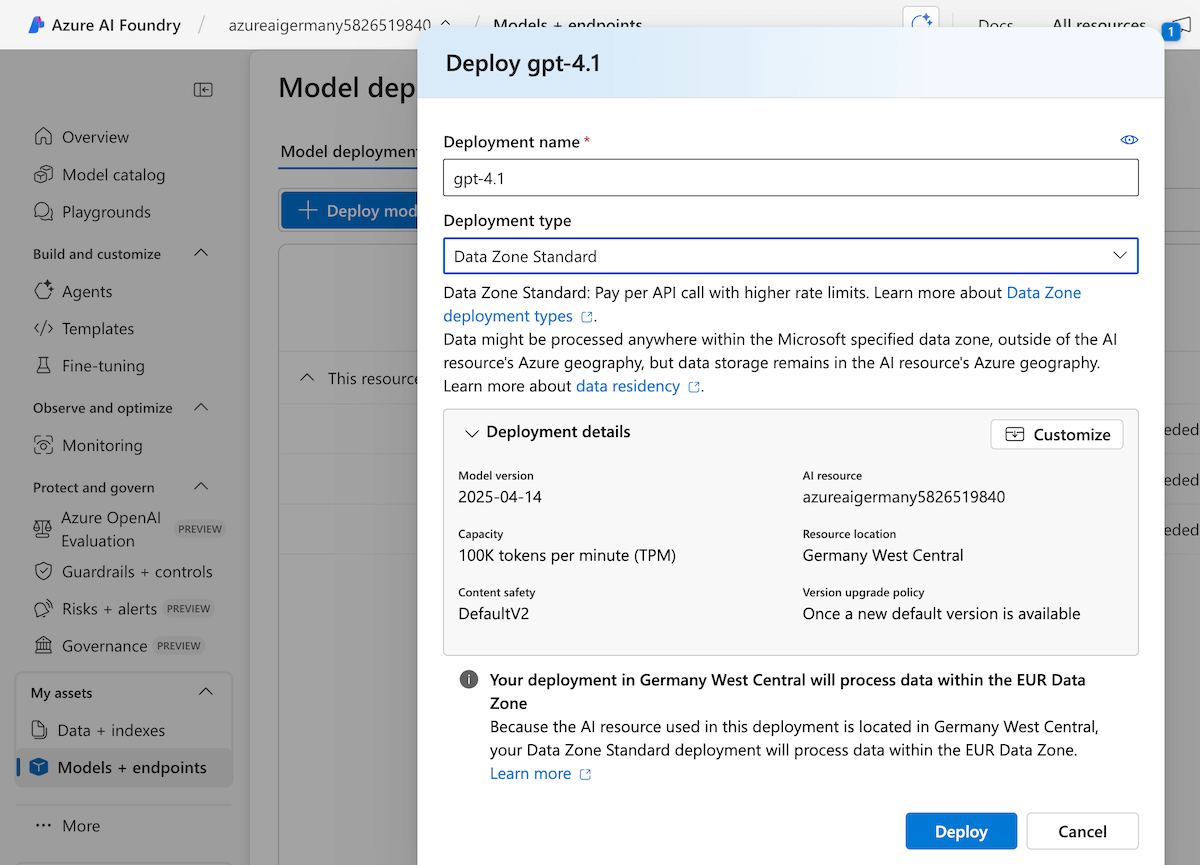Collapse the Build and customize section
1200x865 pixels.
tap(201, 254)
